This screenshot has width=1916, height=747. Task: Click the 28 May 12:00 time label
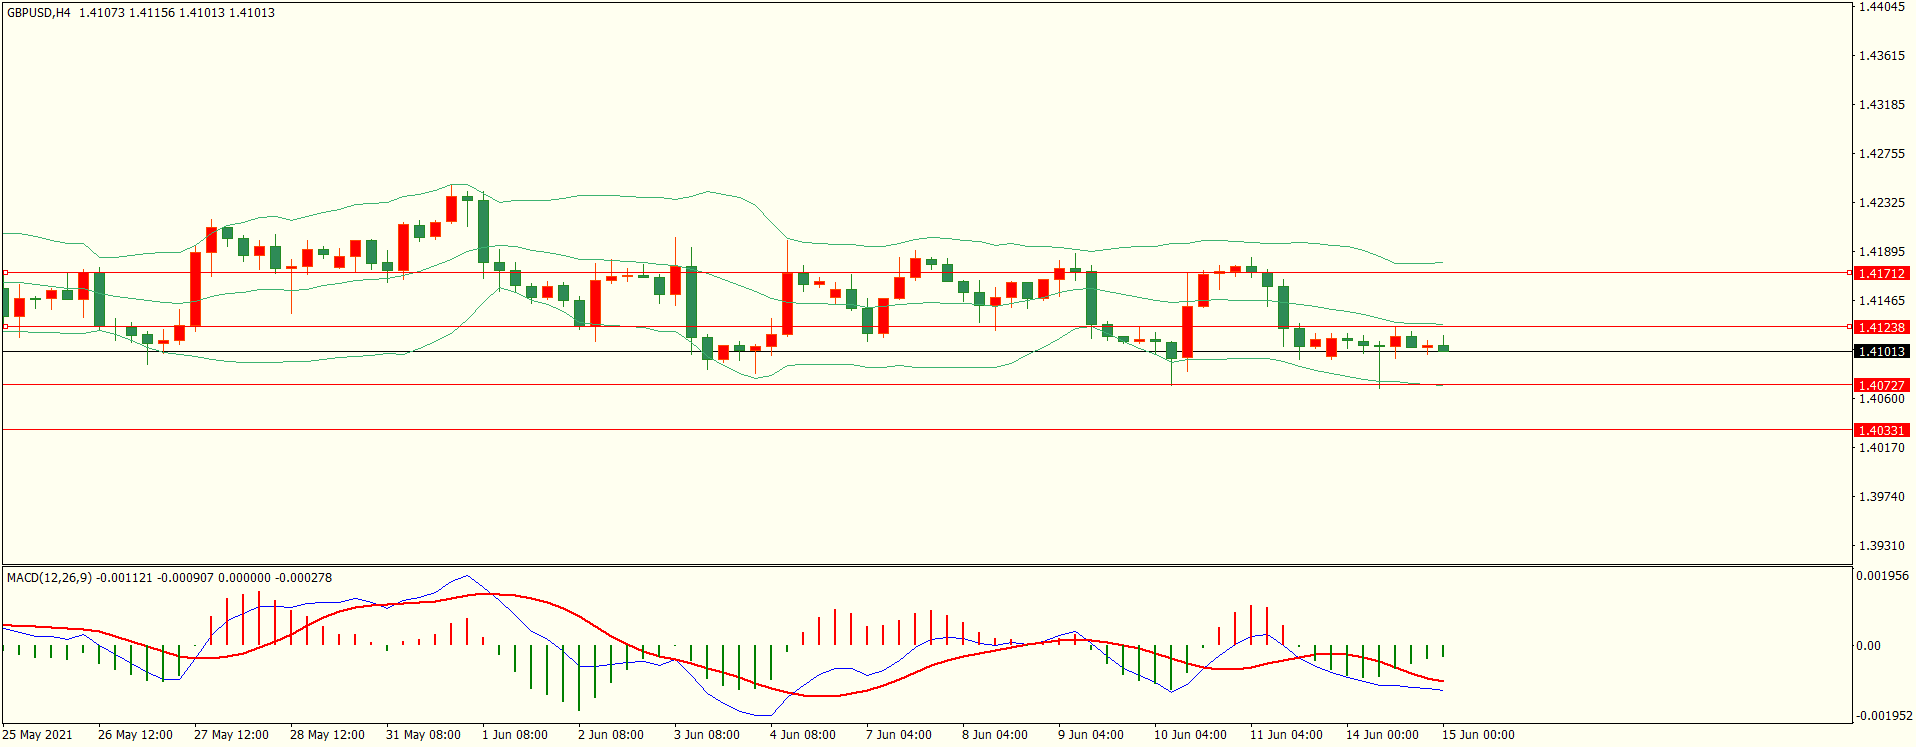[327, 735]
